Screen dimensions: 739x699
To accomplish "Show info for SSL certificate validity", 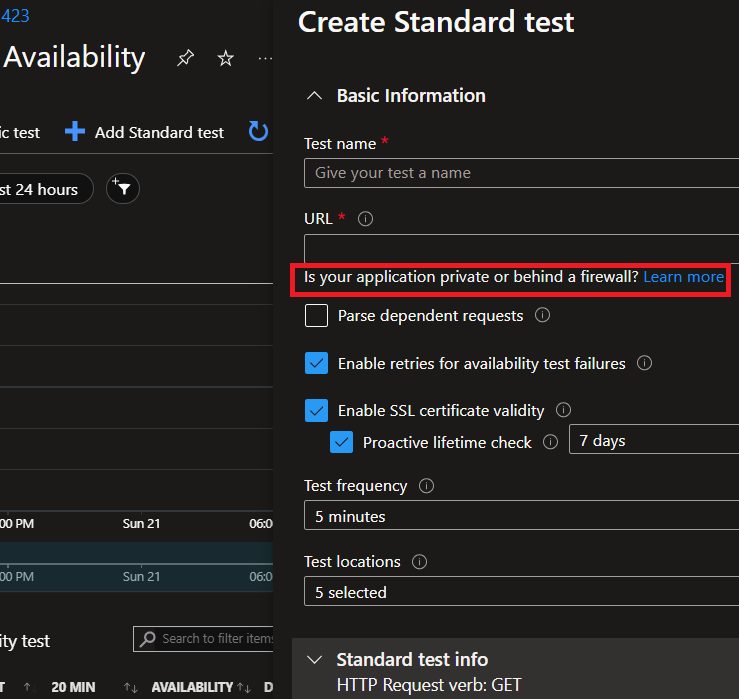I will point(563,410).
